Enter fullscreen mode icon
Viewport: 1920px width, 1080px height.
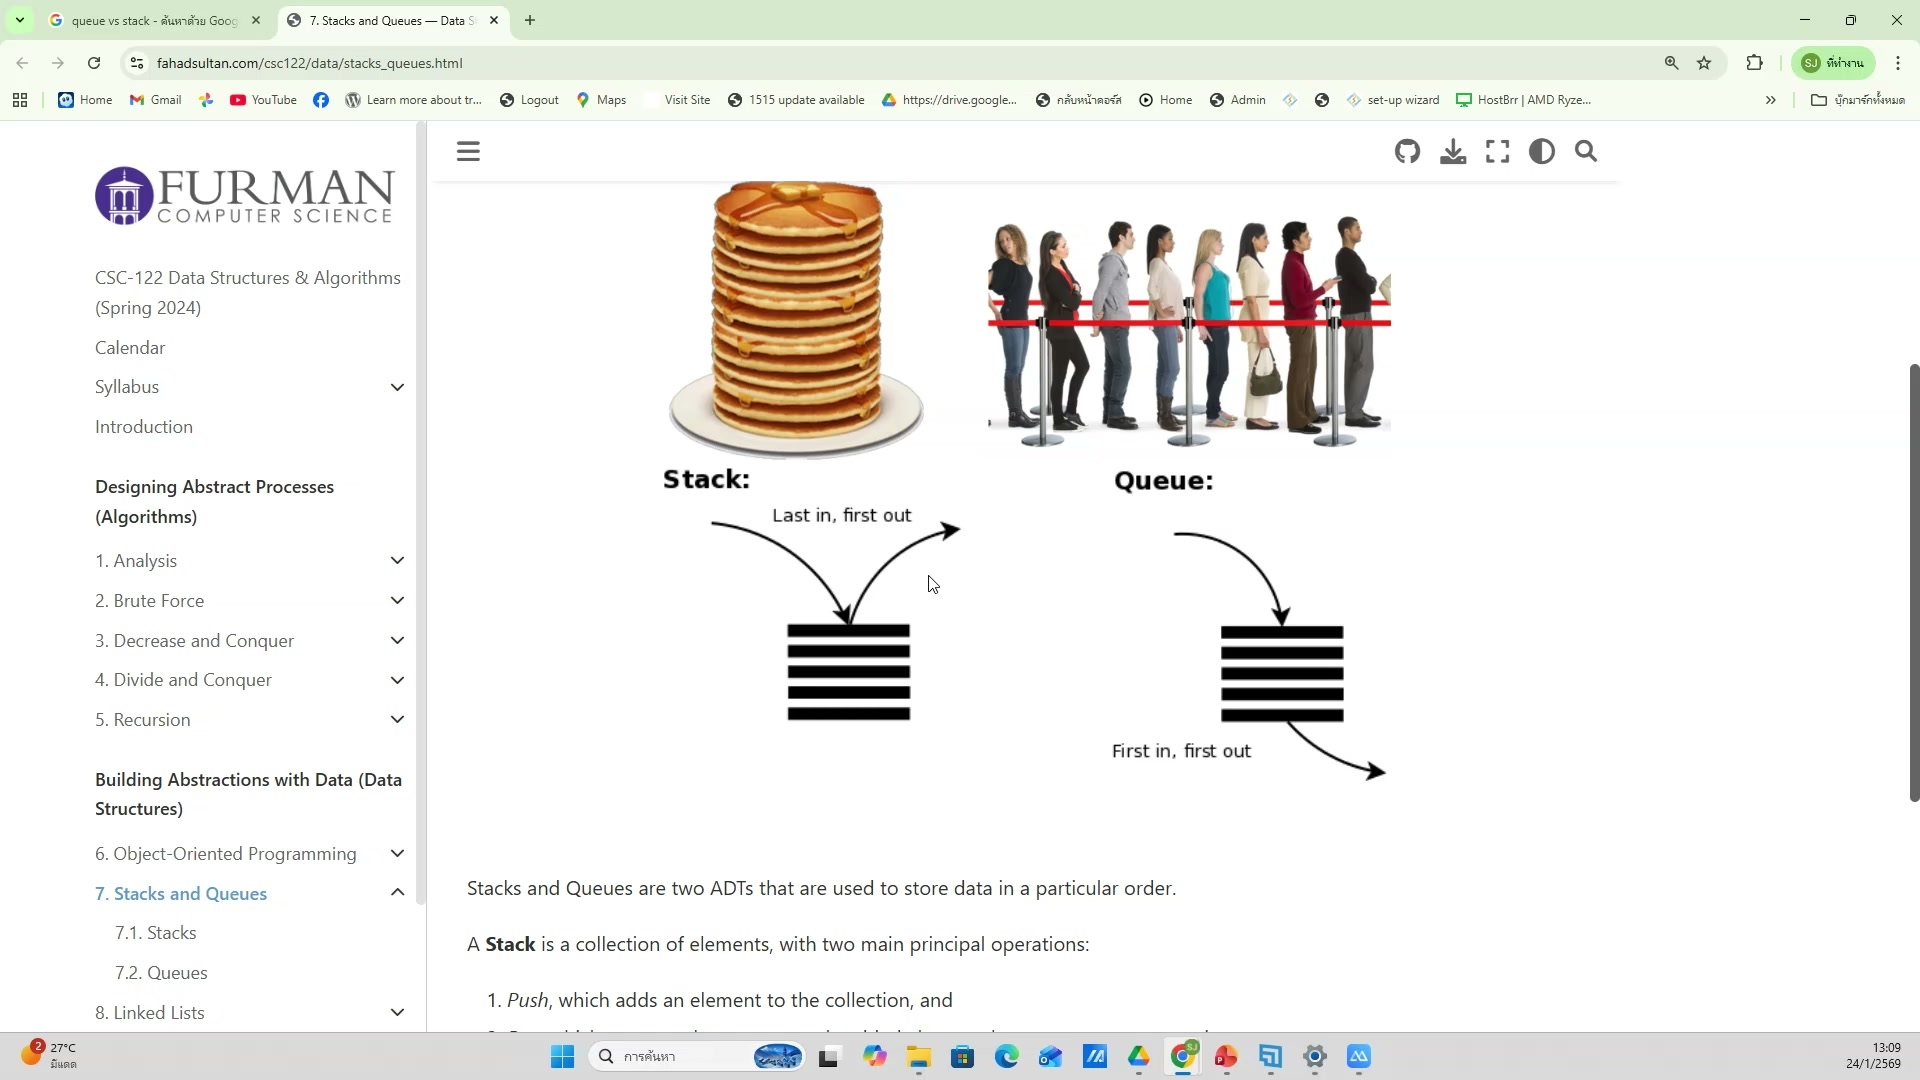tap(1497, 152)
